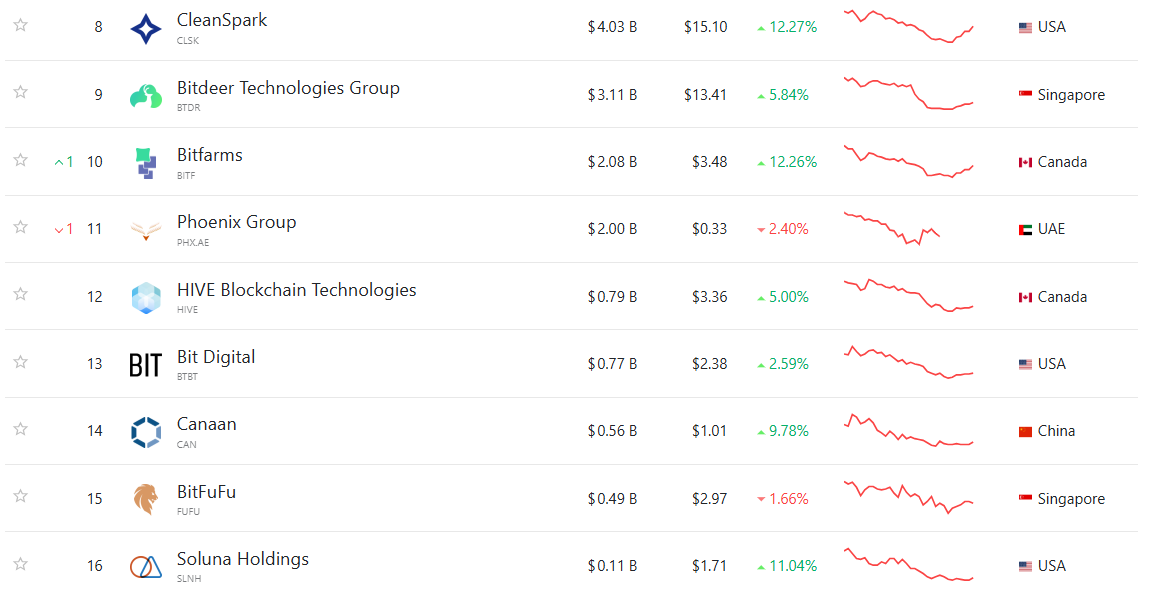Click the UAE flag in Phoenix Group row
1152x595 pixels.
(1025, 230)
